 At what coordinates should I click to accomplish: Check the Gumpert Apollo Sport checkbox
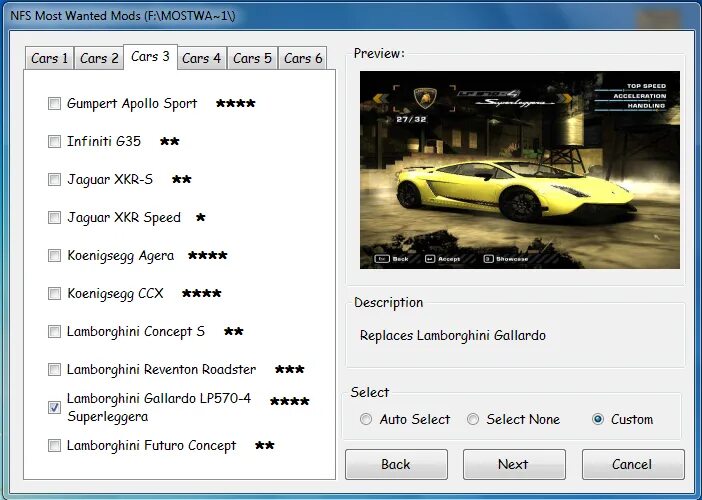(54, 103)
